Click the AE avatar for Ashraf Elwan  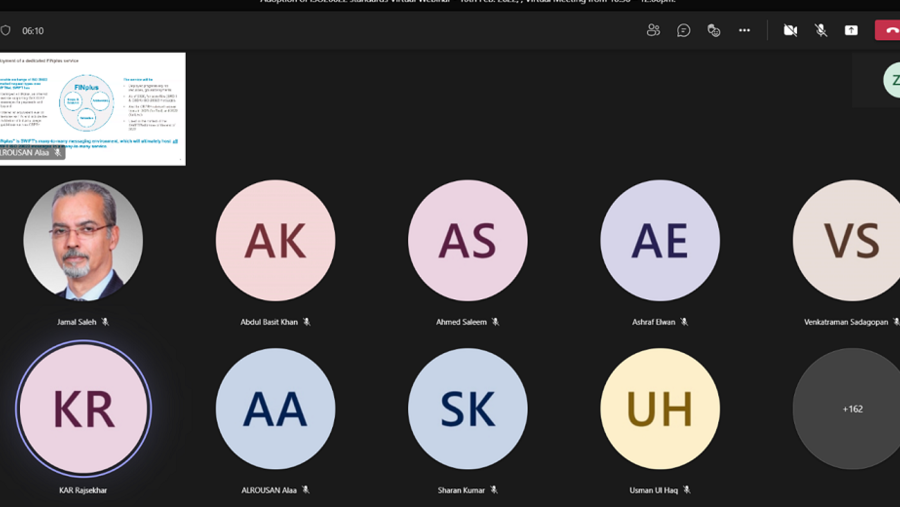pos(660,240)
